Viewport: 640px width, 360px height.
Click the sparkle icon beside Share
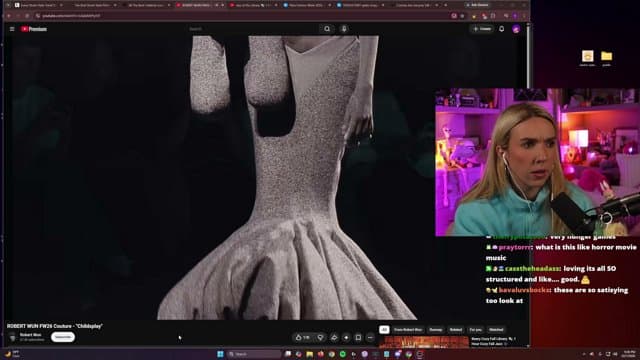(346, 338)
